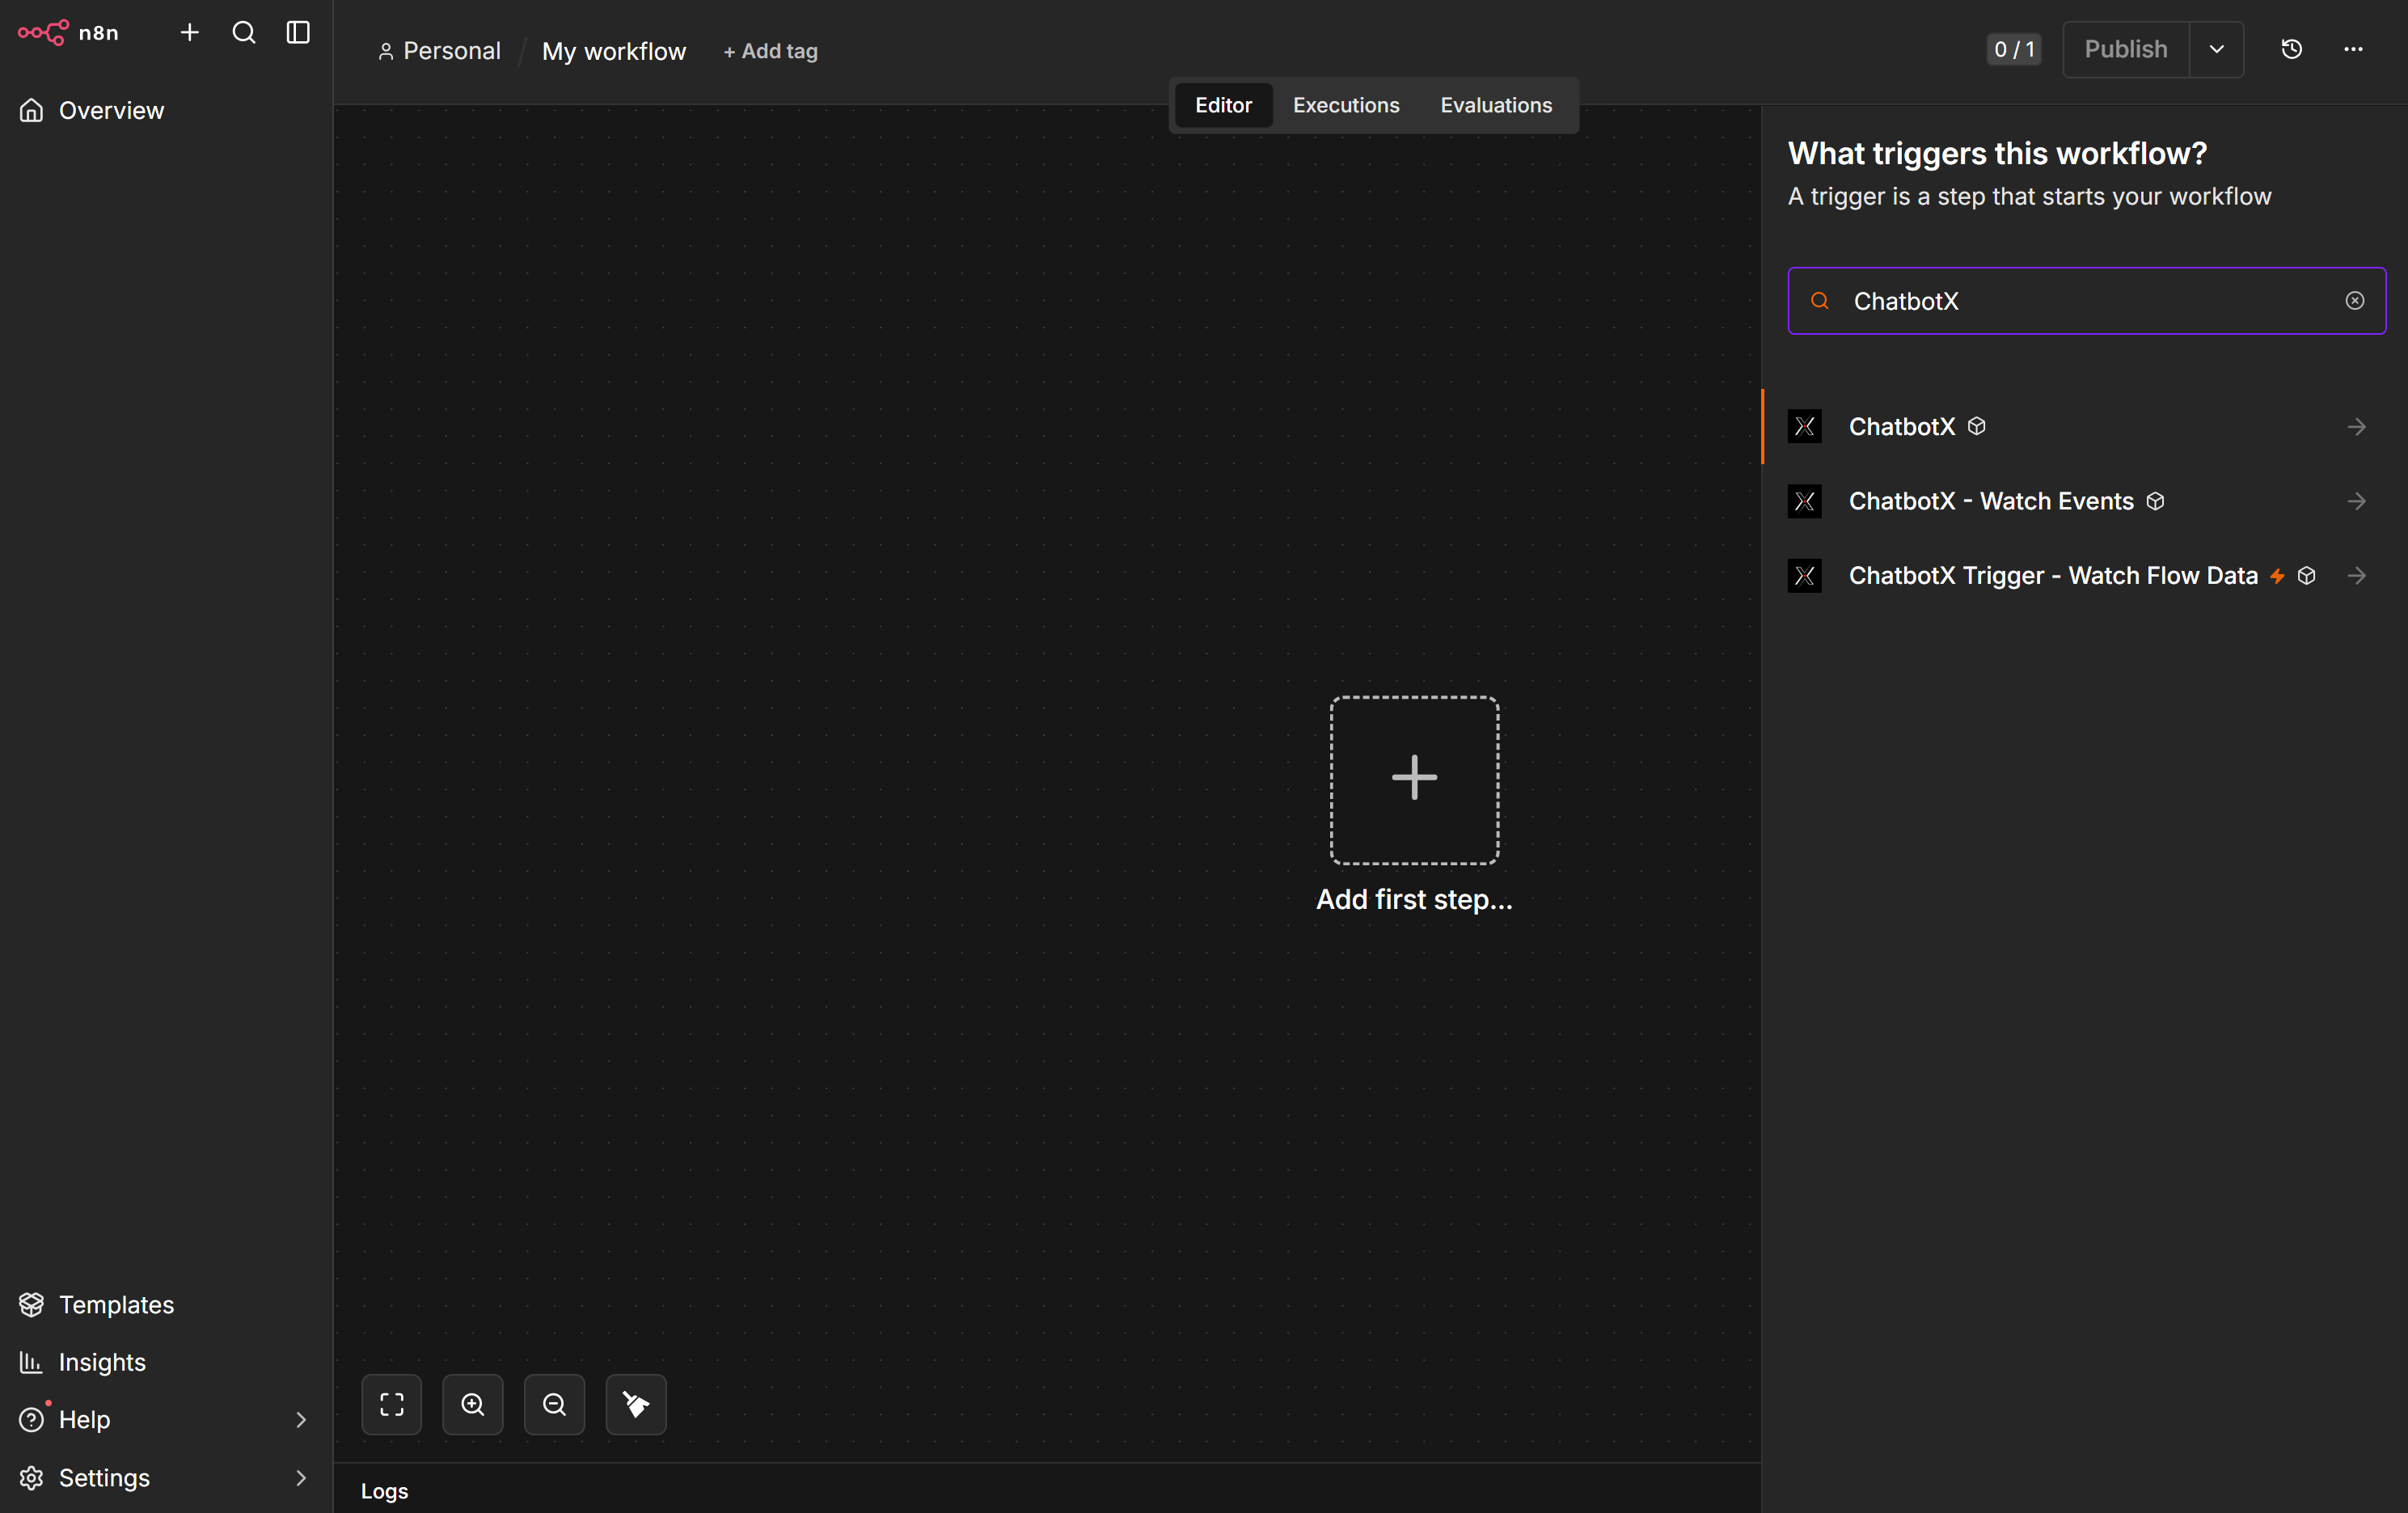Open Insights in the sidebar

166,1362
